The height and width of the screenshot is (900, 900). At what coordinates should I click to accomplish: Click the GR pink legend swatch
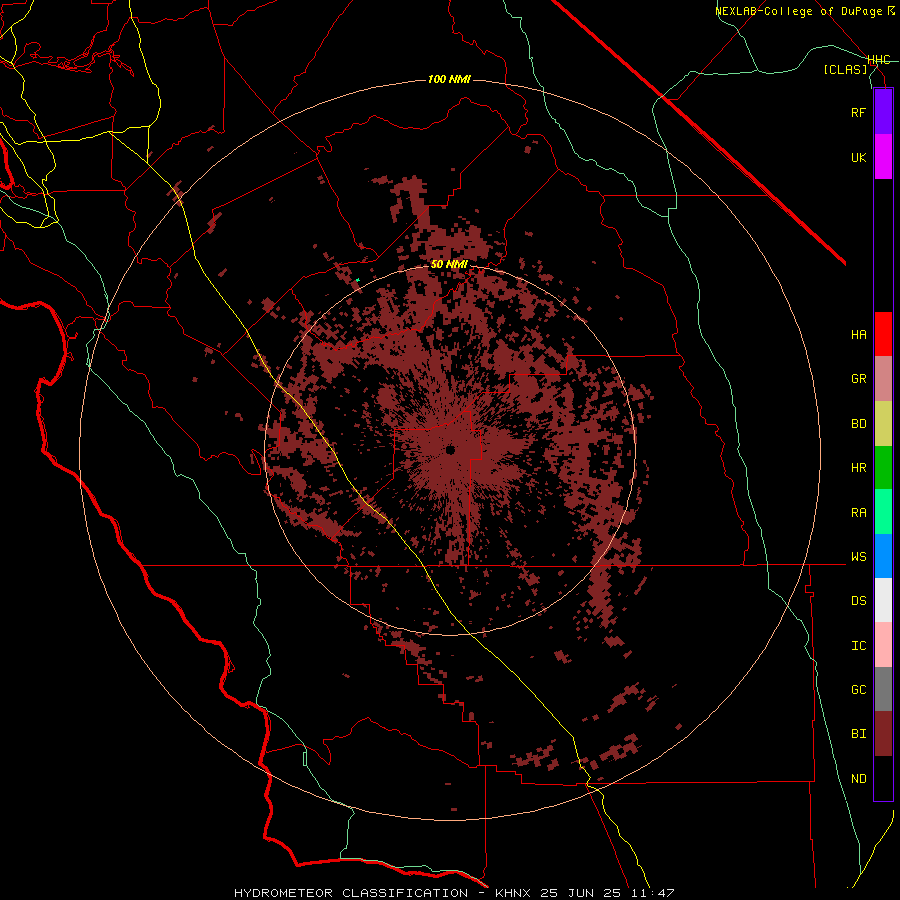[x=883, y=379]
